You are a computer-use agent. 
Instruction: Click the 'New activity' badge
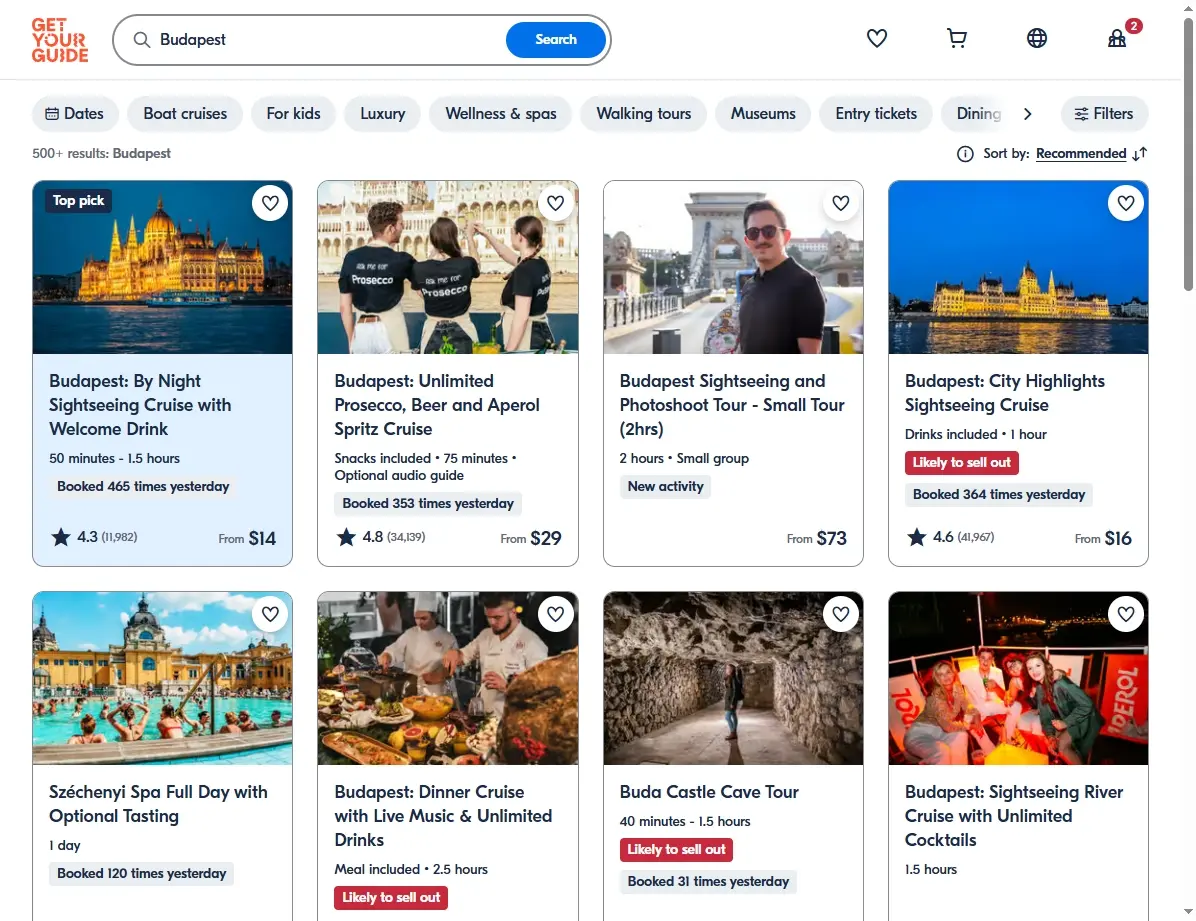coord(665,487)
